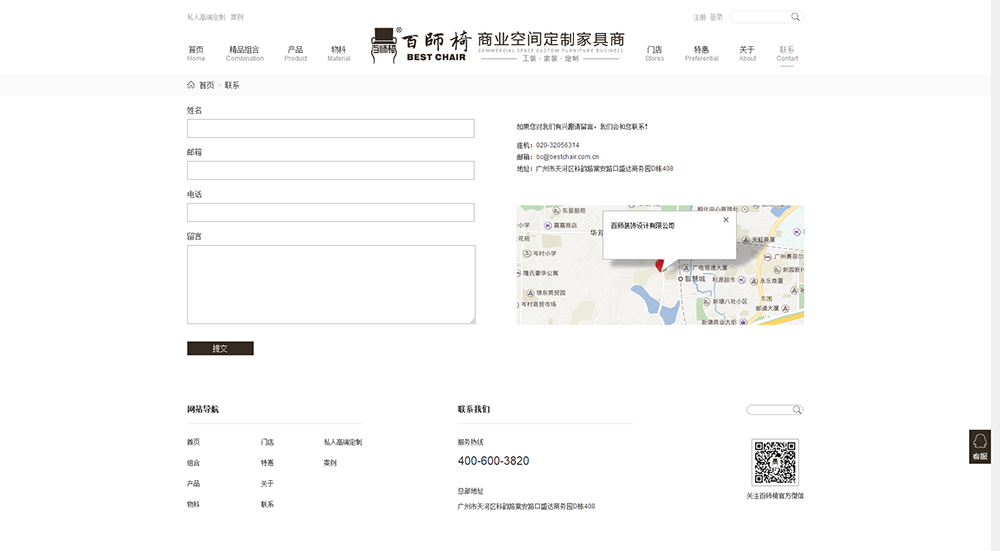Click the 智慧城 label on the map

tap(695, 279)
